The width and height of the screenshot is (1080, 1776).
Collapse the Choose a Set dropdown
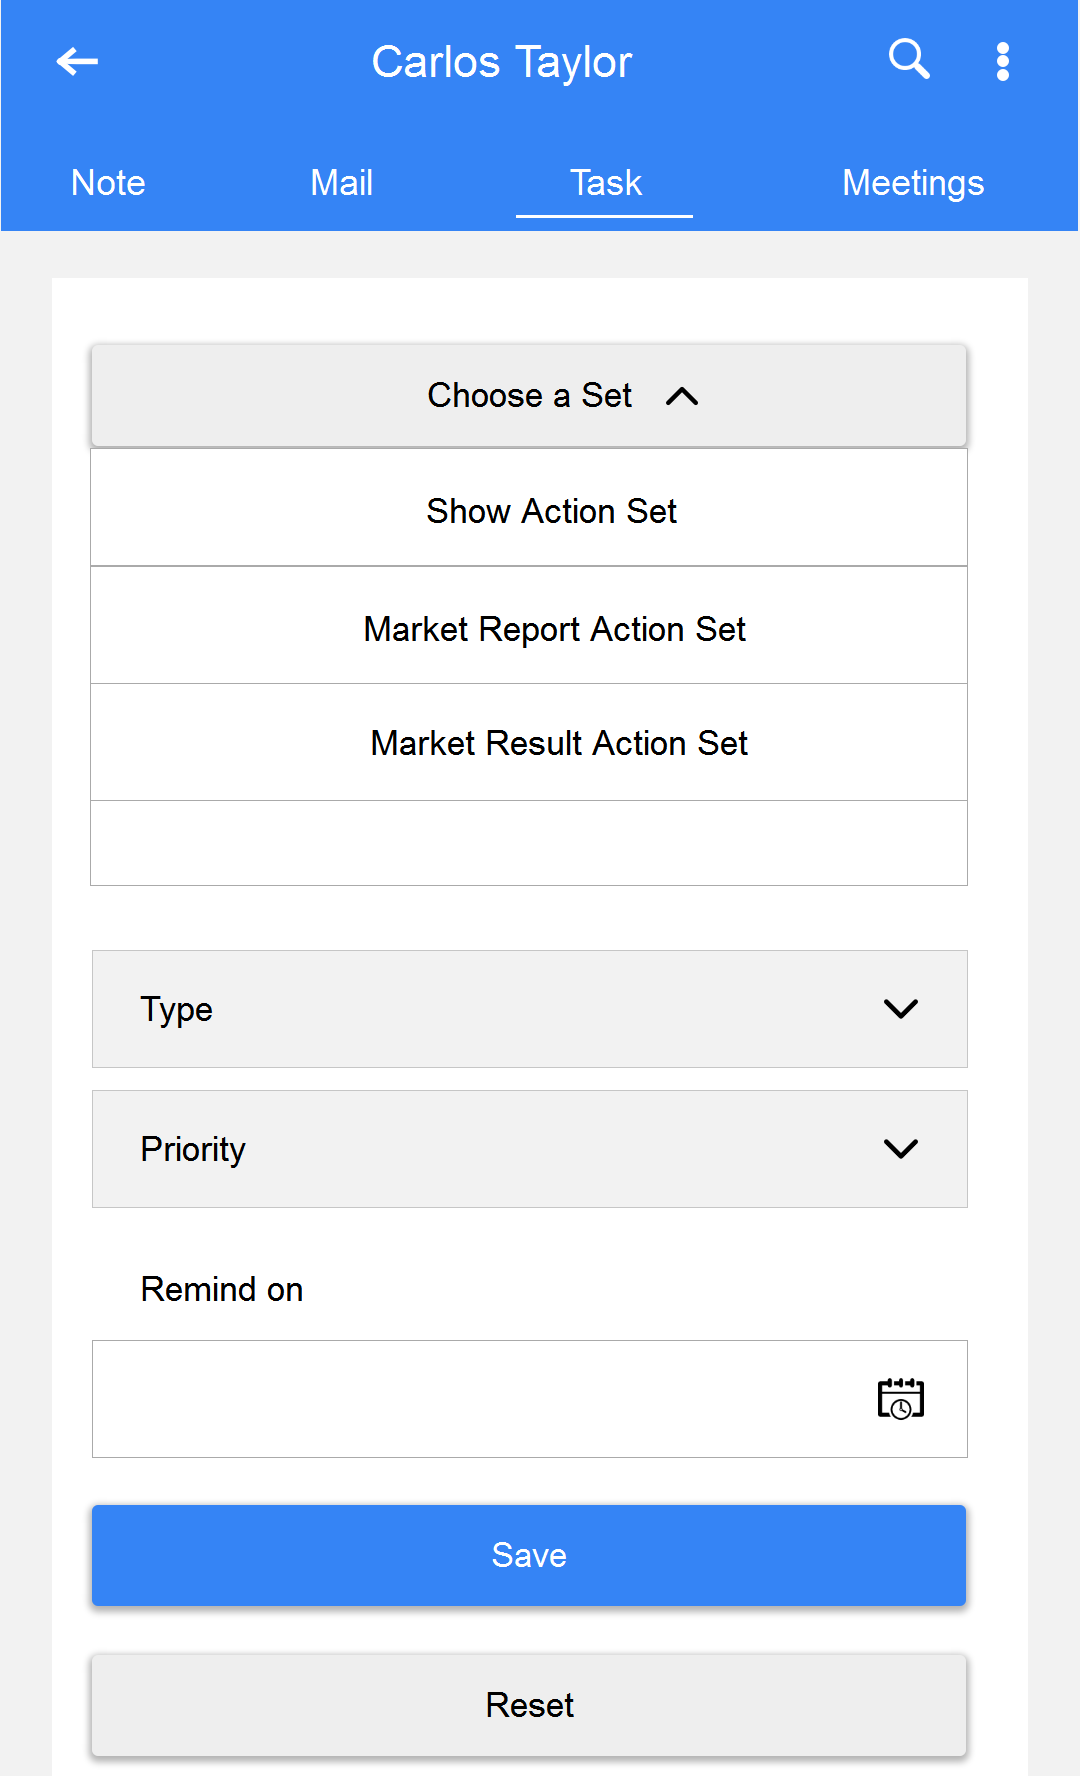pyautogui.click(x=529, y=396)
